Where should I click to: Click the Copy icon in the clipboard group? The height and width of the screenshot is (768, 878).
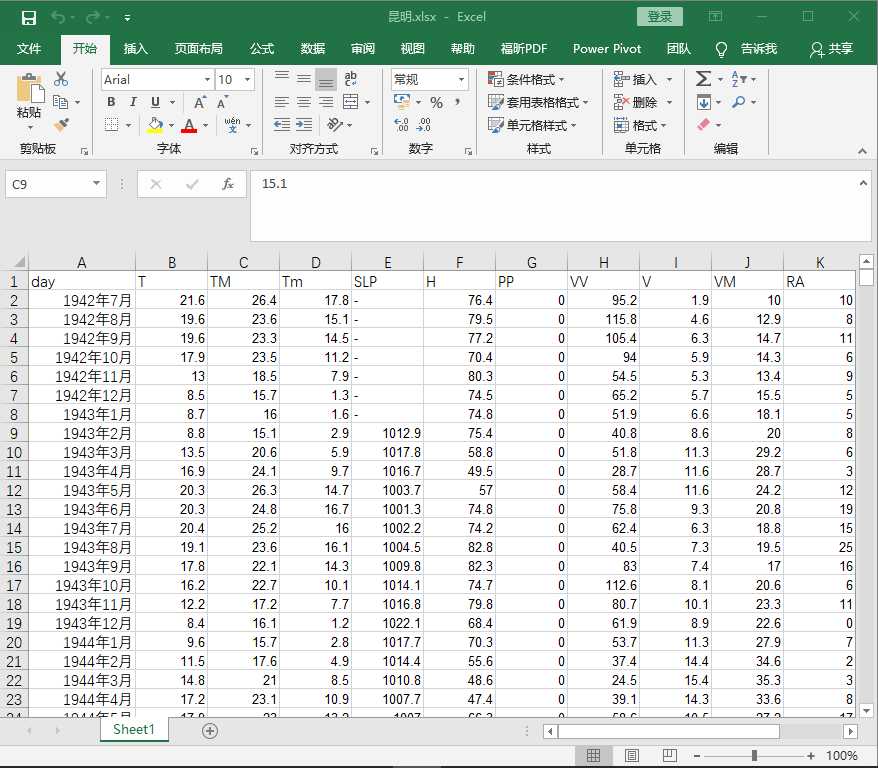tap(60, 102)
